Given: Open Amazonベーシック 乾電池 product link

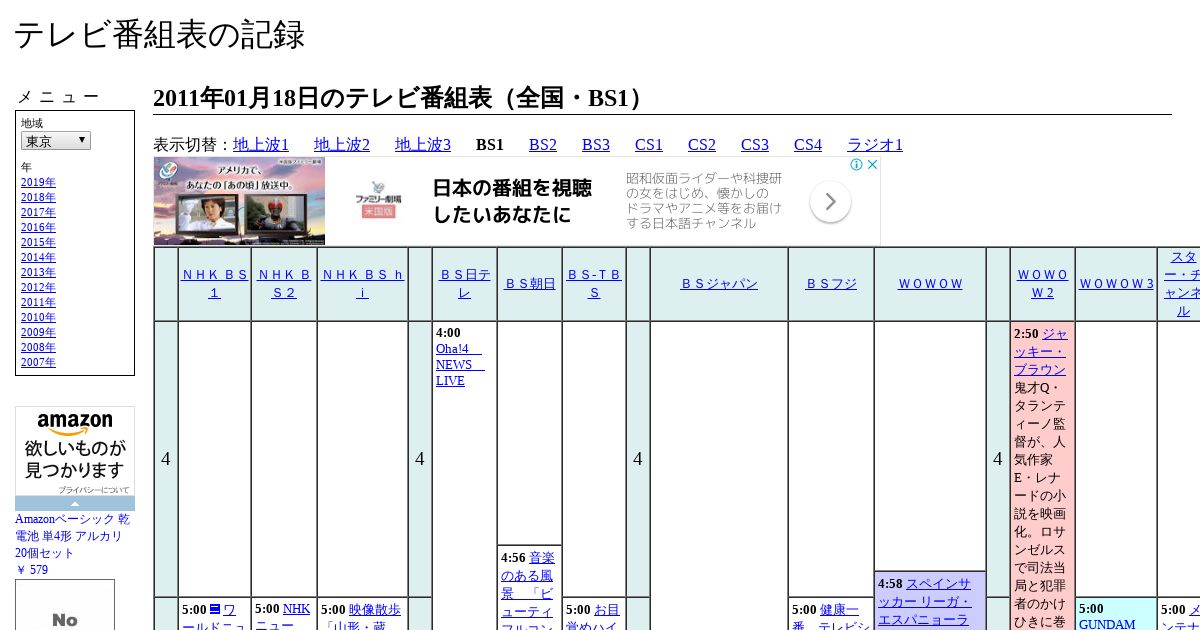Looking at the screenshot, I should click(72, 536).
